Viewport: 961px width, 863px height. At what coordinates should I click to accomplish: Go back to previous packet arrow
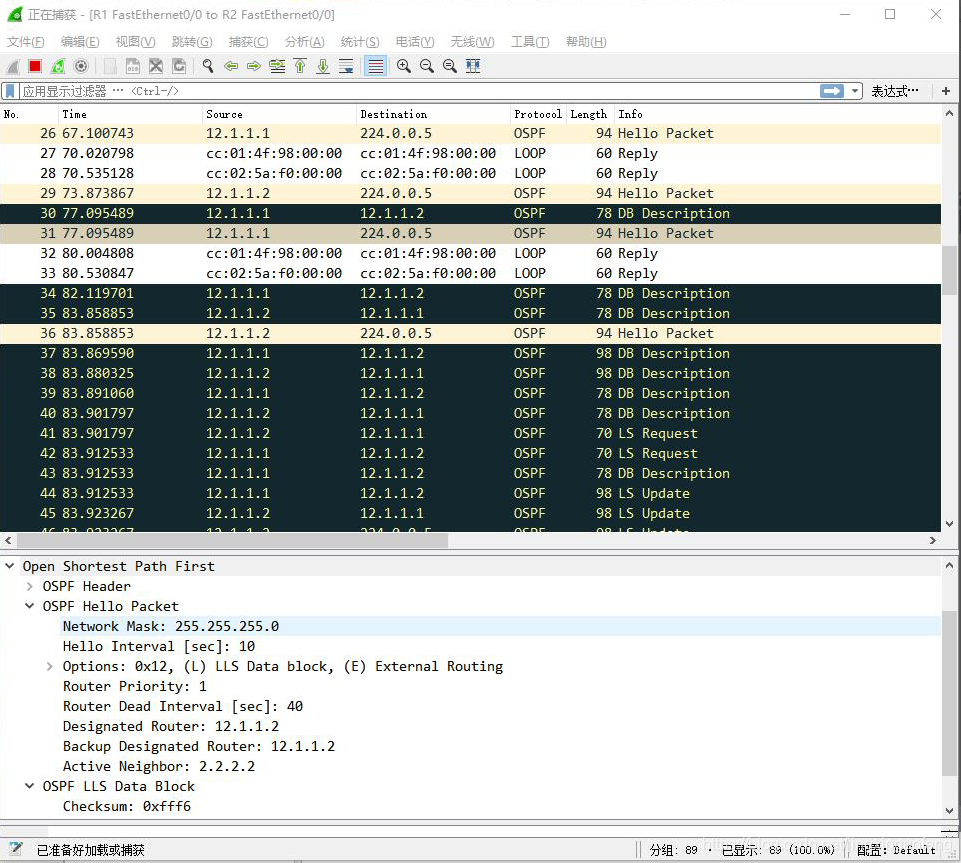tap(231, 66)
